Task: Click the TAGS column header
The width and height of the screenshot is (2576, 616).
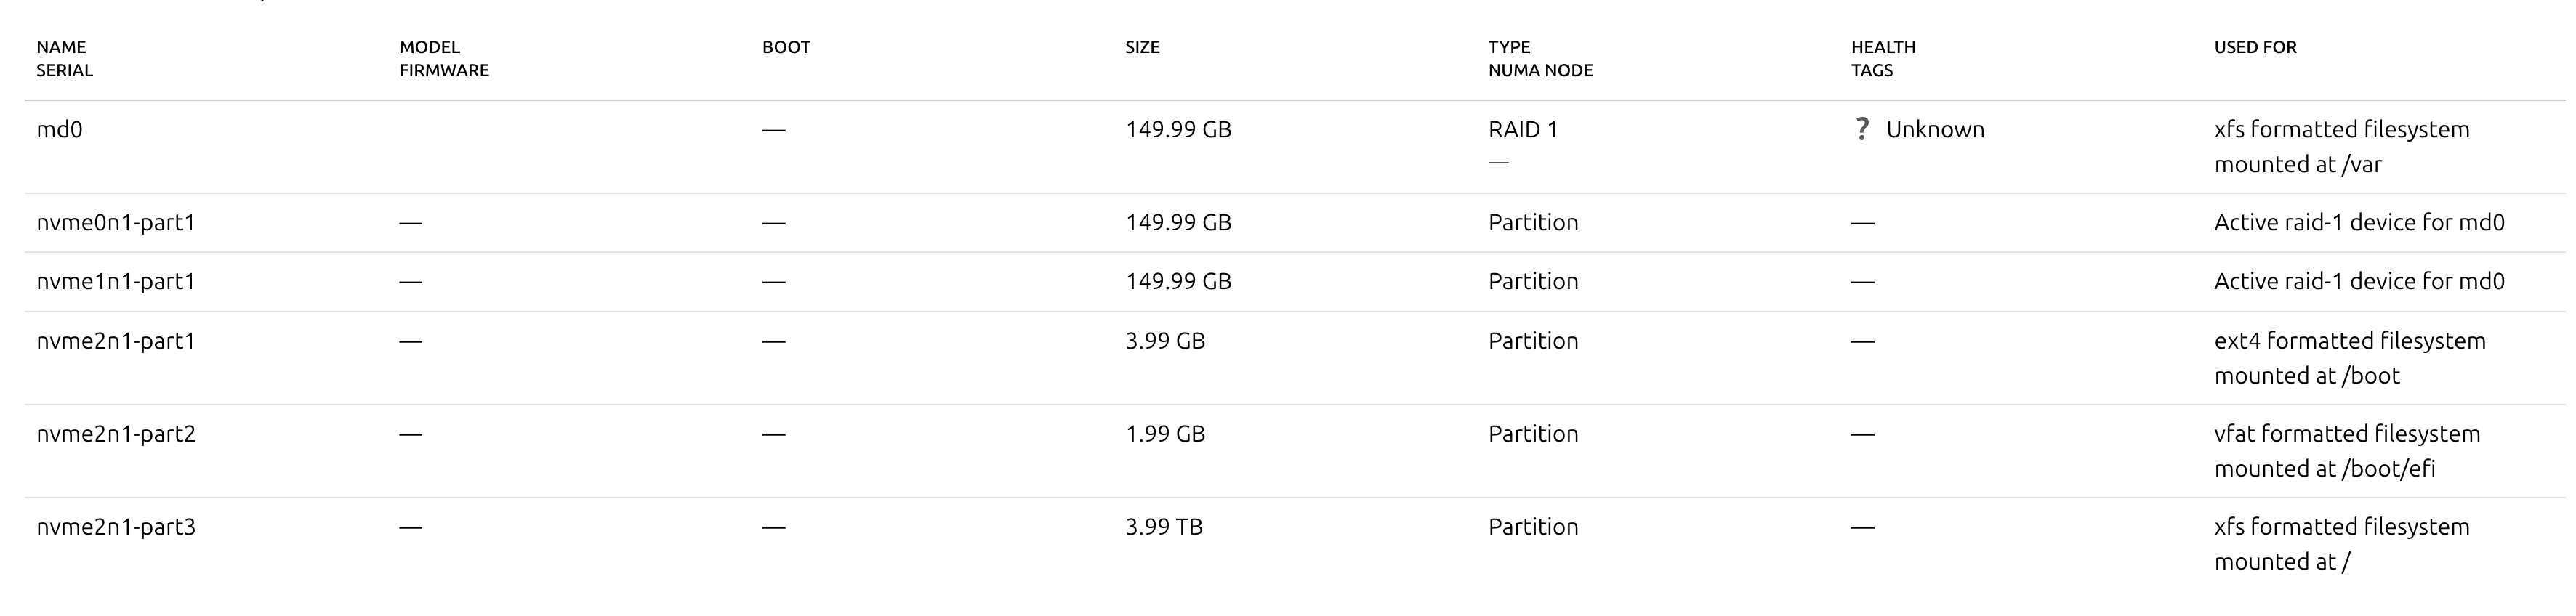Action: point(1872,71)
